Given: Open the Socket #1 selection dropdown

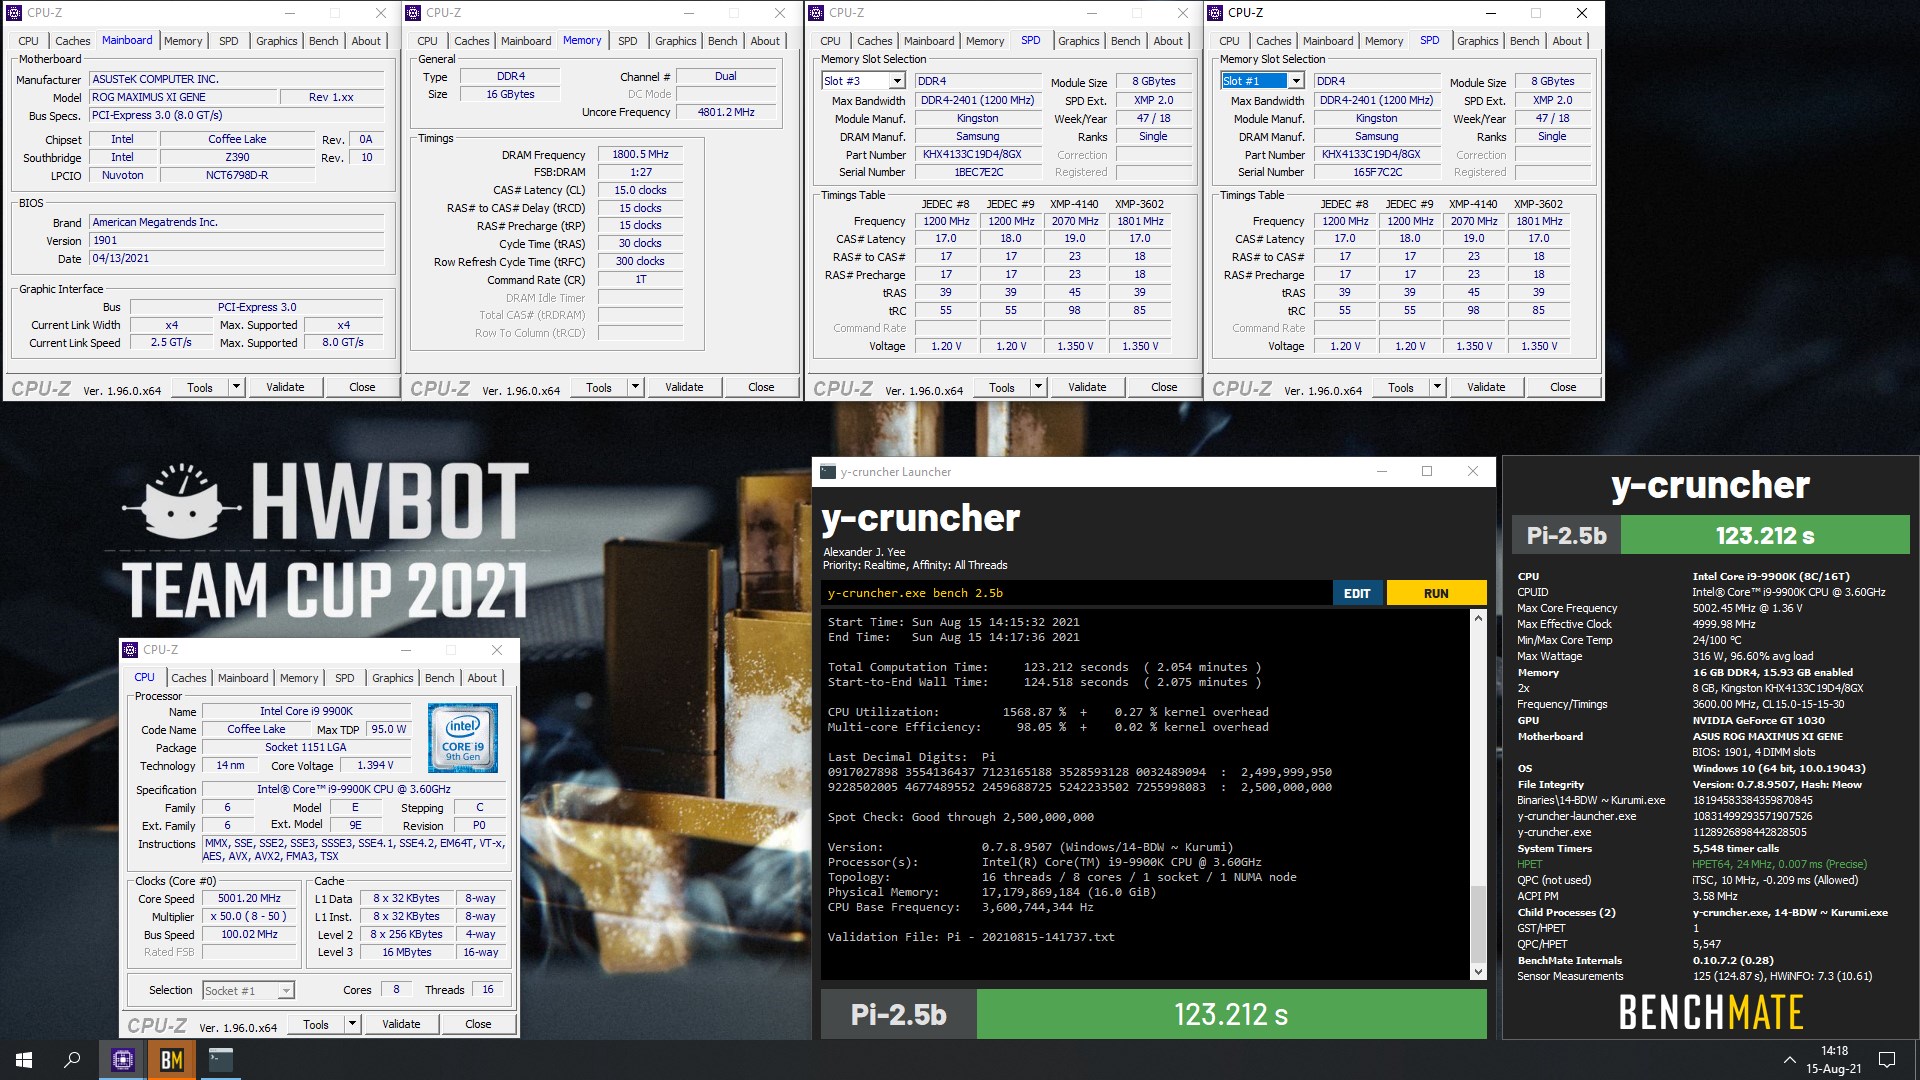Looking at the screenshot, I should coord(286,991).
